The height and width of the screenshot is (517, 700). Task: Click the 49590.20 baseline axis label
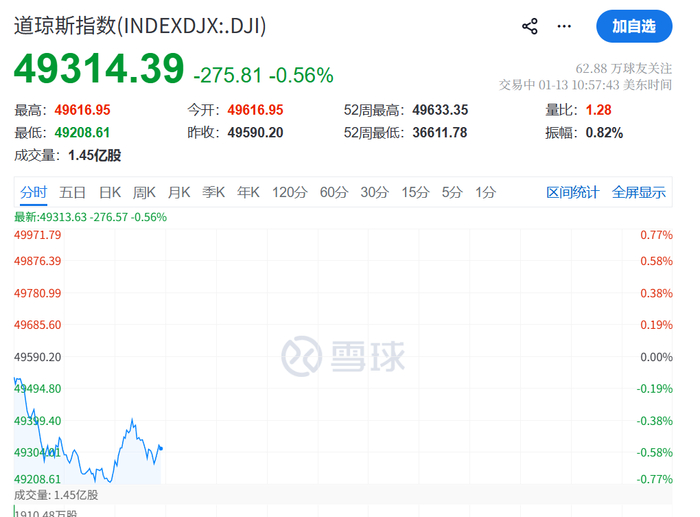[38, 357]
